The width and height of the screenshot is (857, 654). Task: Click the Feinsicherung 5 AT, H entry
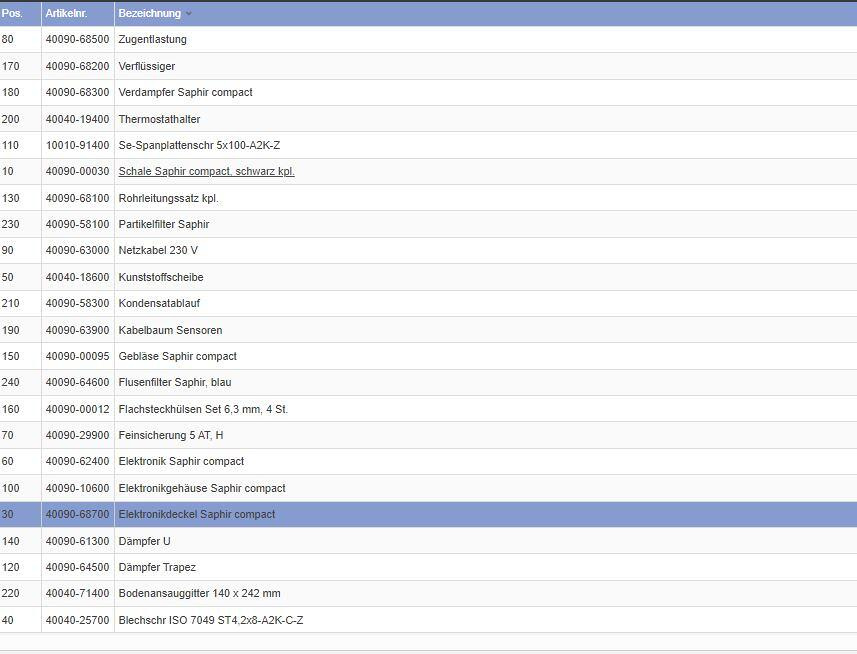click(170, 436)
